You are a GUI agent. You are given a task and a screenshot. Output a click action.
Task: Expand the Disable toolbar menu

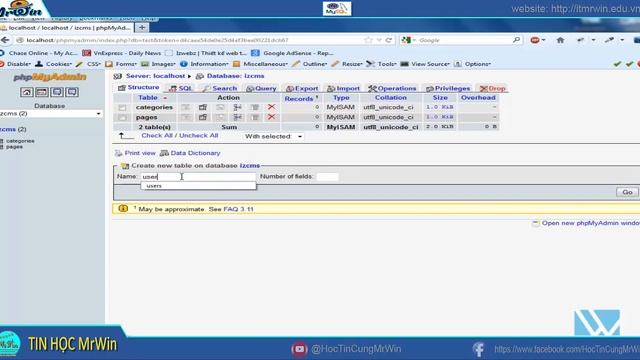click(x=18, y=64)
